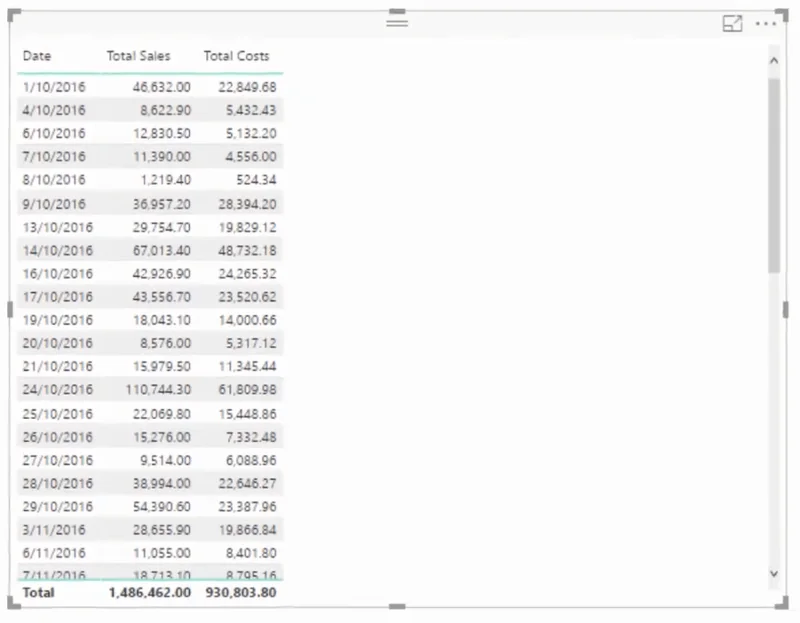Viewport: 800px width, 623px height.
Task: Select date cell 21/10/2016
Action: coord(58,366)
